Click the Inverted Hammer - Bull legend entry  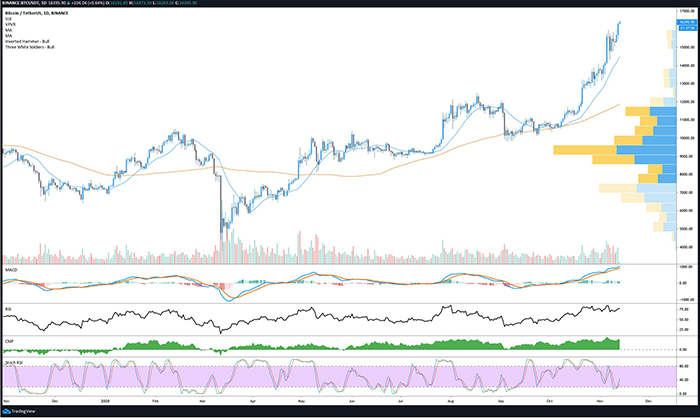[26, 42]
